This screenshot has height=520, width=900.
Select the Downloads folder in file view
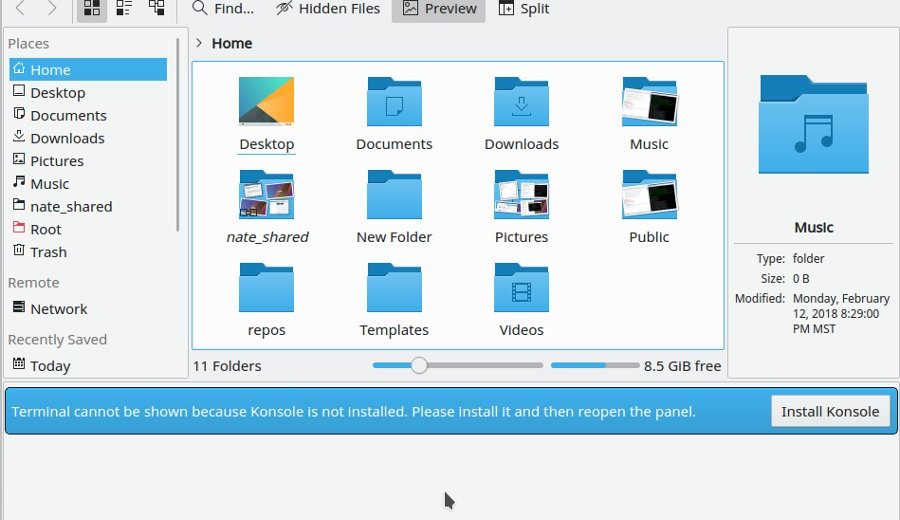point(521,103)
